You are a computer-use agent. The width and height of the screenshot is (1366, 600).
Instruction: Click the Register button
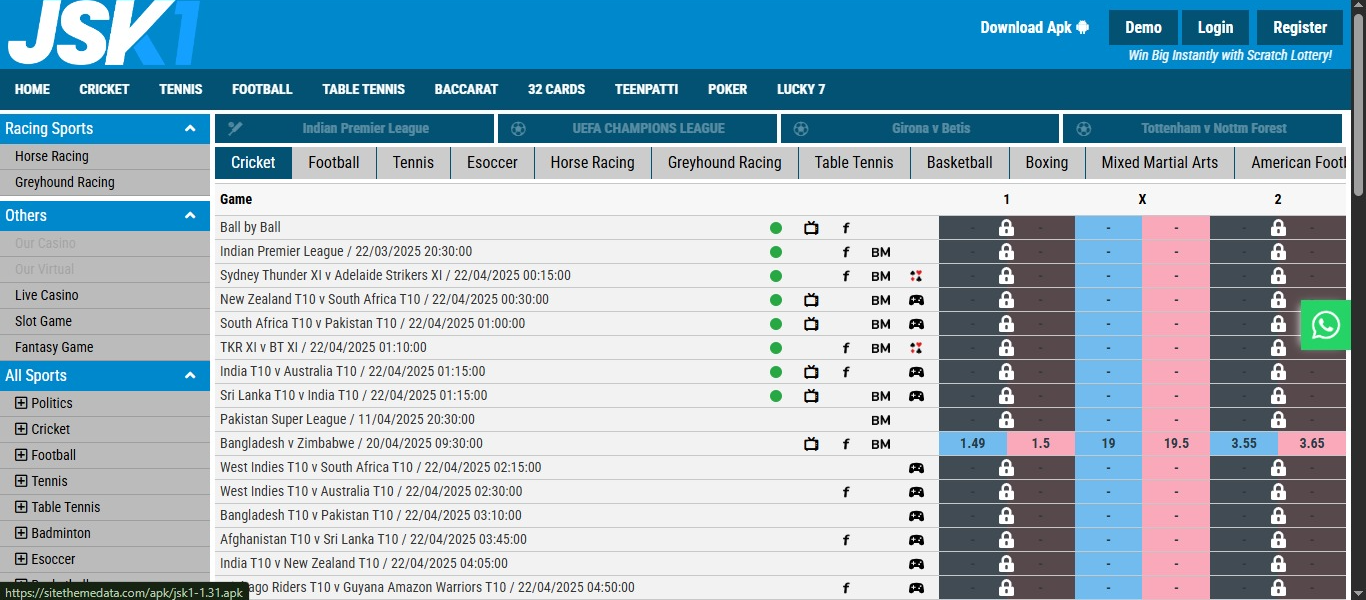1300,28
